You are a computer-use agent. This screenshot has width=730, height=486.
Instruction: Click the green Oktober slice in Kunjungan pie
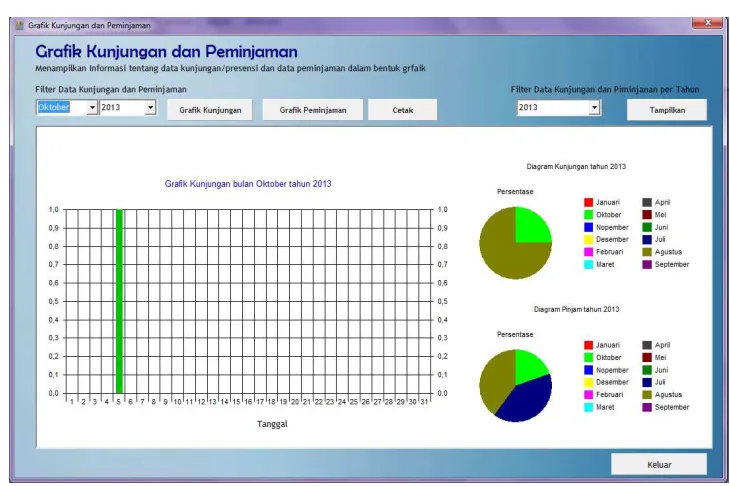[530, 227]
